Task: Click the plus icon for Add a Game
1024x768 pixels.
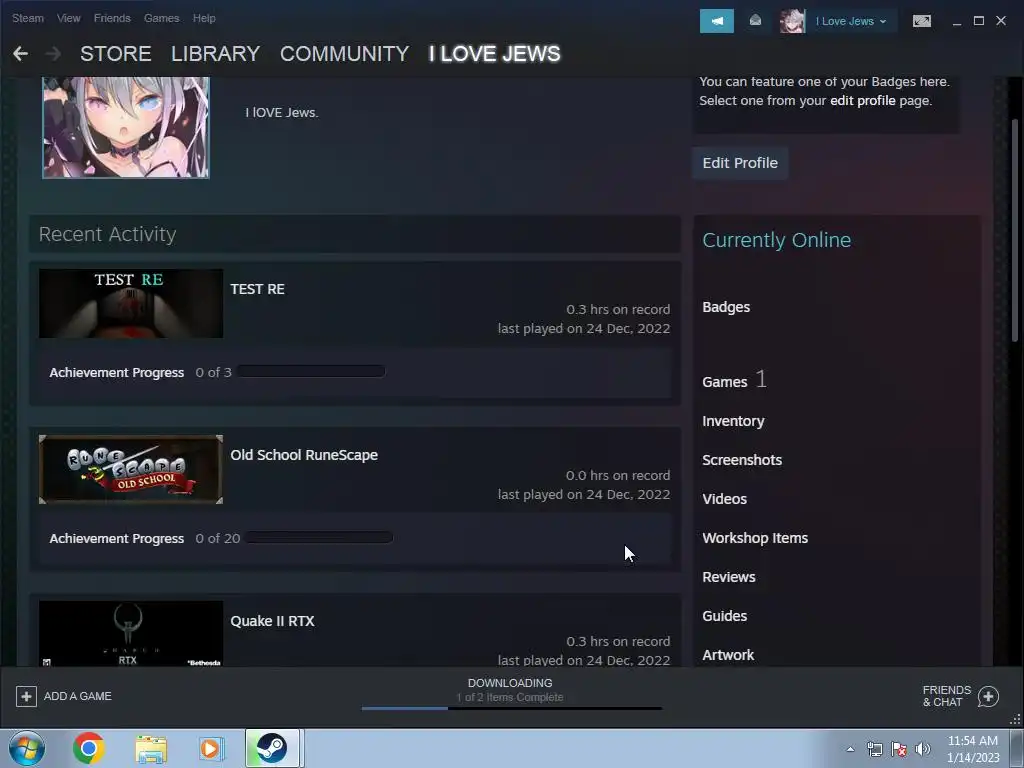Action: pos(26,696)
